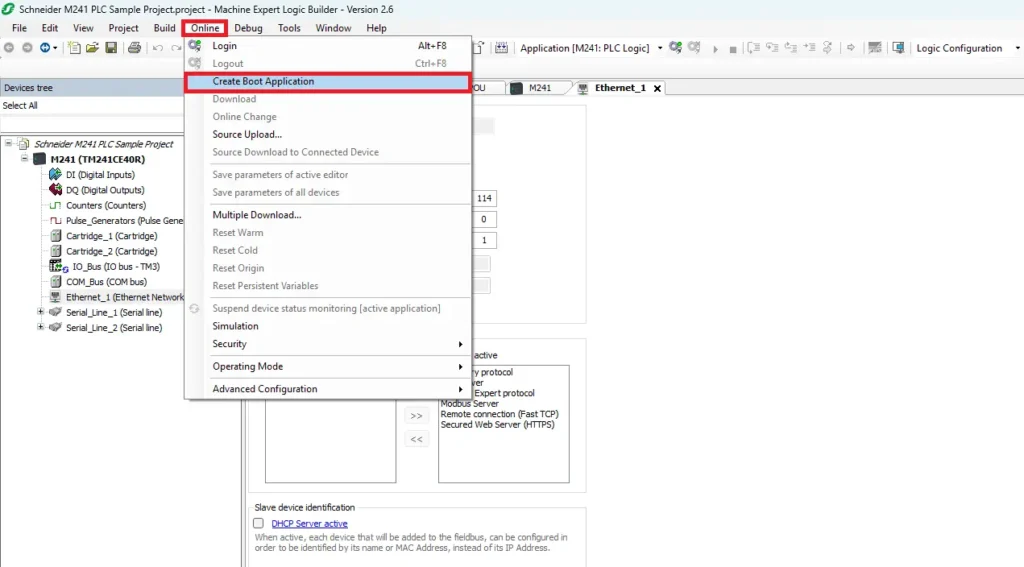Screen dimensions: 1024x567
Task: Click the new project toolbar icon
Action: click(x=74, y=48)
